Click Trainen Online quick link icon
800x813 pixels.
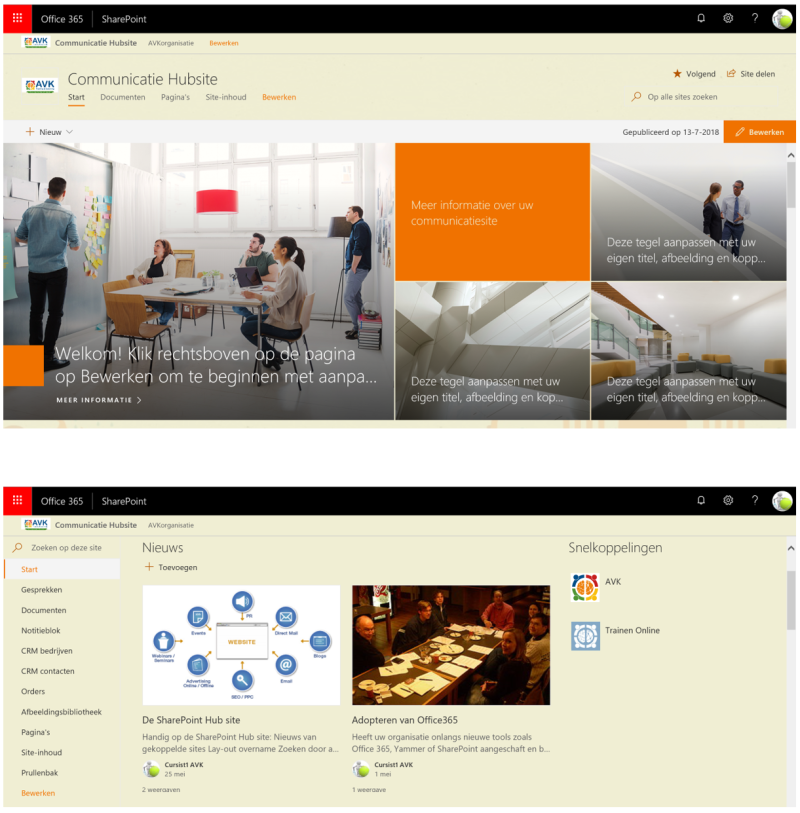[585, 636]
